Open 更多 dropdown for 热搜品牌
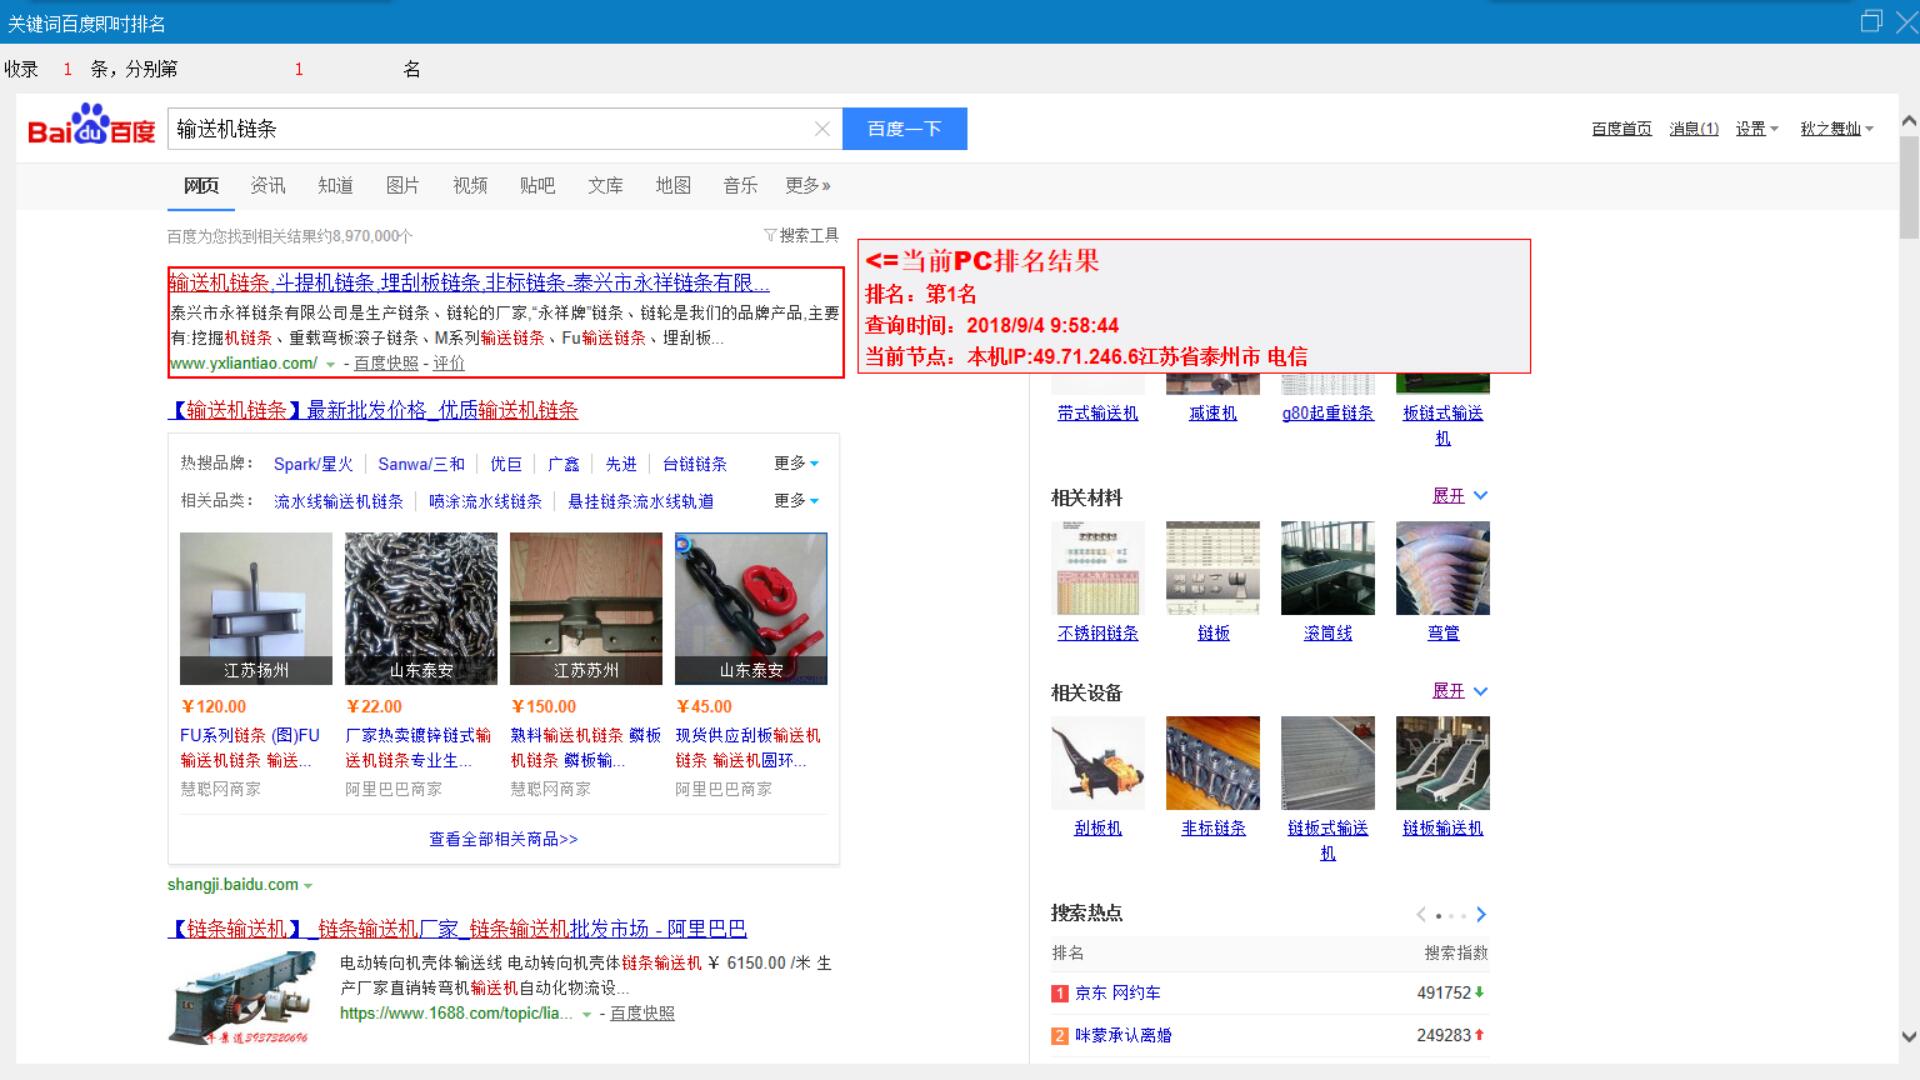Viewport: 1920px width, 1080px height. (796, 463)
